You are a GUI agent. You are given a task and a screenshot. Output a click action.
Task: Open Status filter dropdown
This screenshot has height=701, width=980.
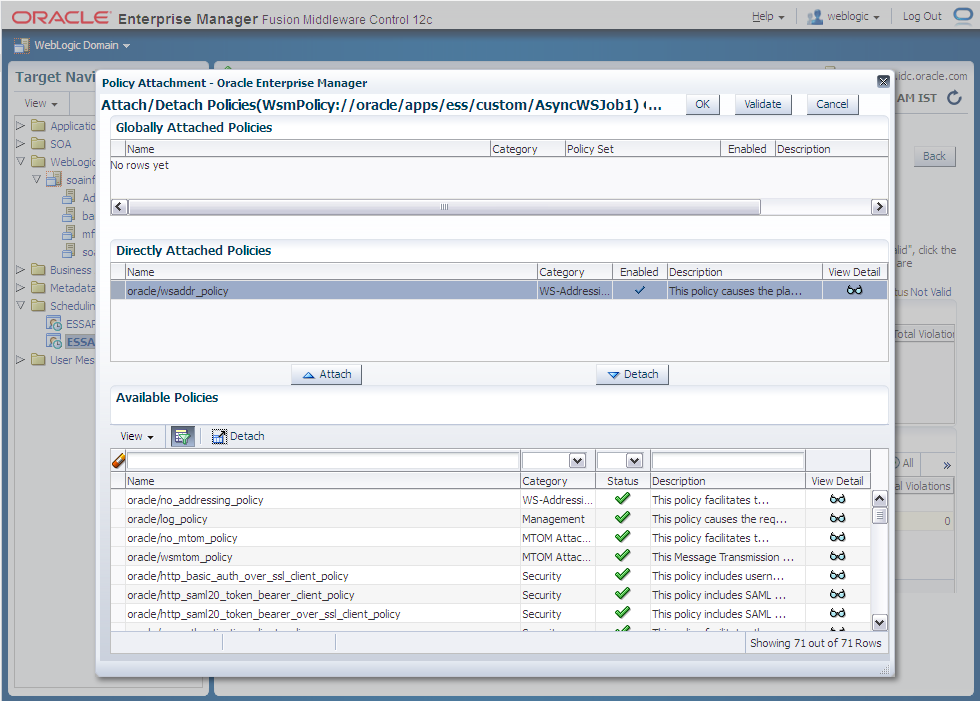click(x=634, y=461)
